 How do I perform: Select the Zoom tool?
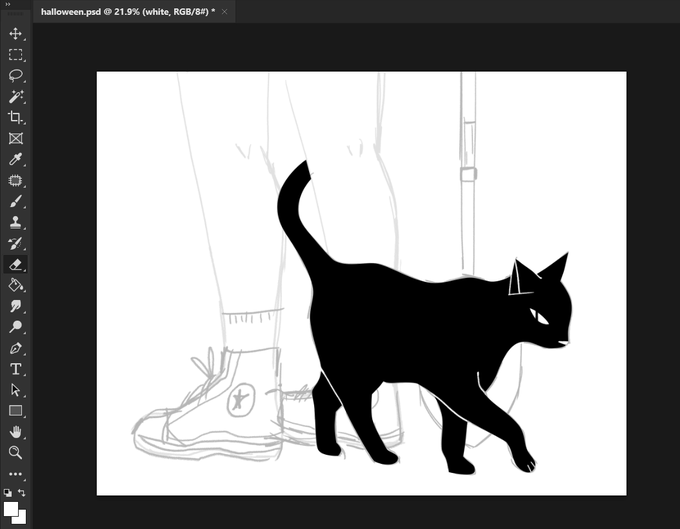[x=16, y=452]
